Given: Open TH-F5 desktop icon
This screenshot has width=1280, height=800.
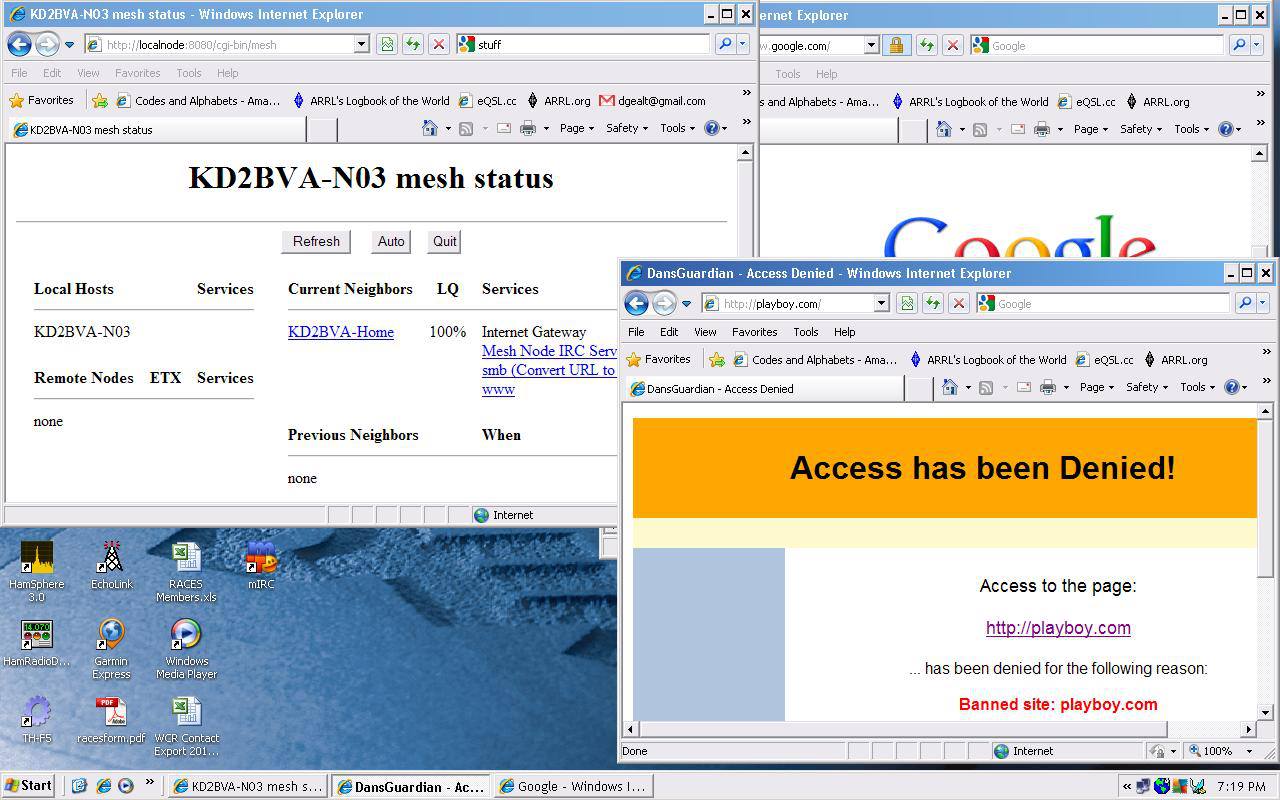Looking at the screenshot, I should 36,719.
